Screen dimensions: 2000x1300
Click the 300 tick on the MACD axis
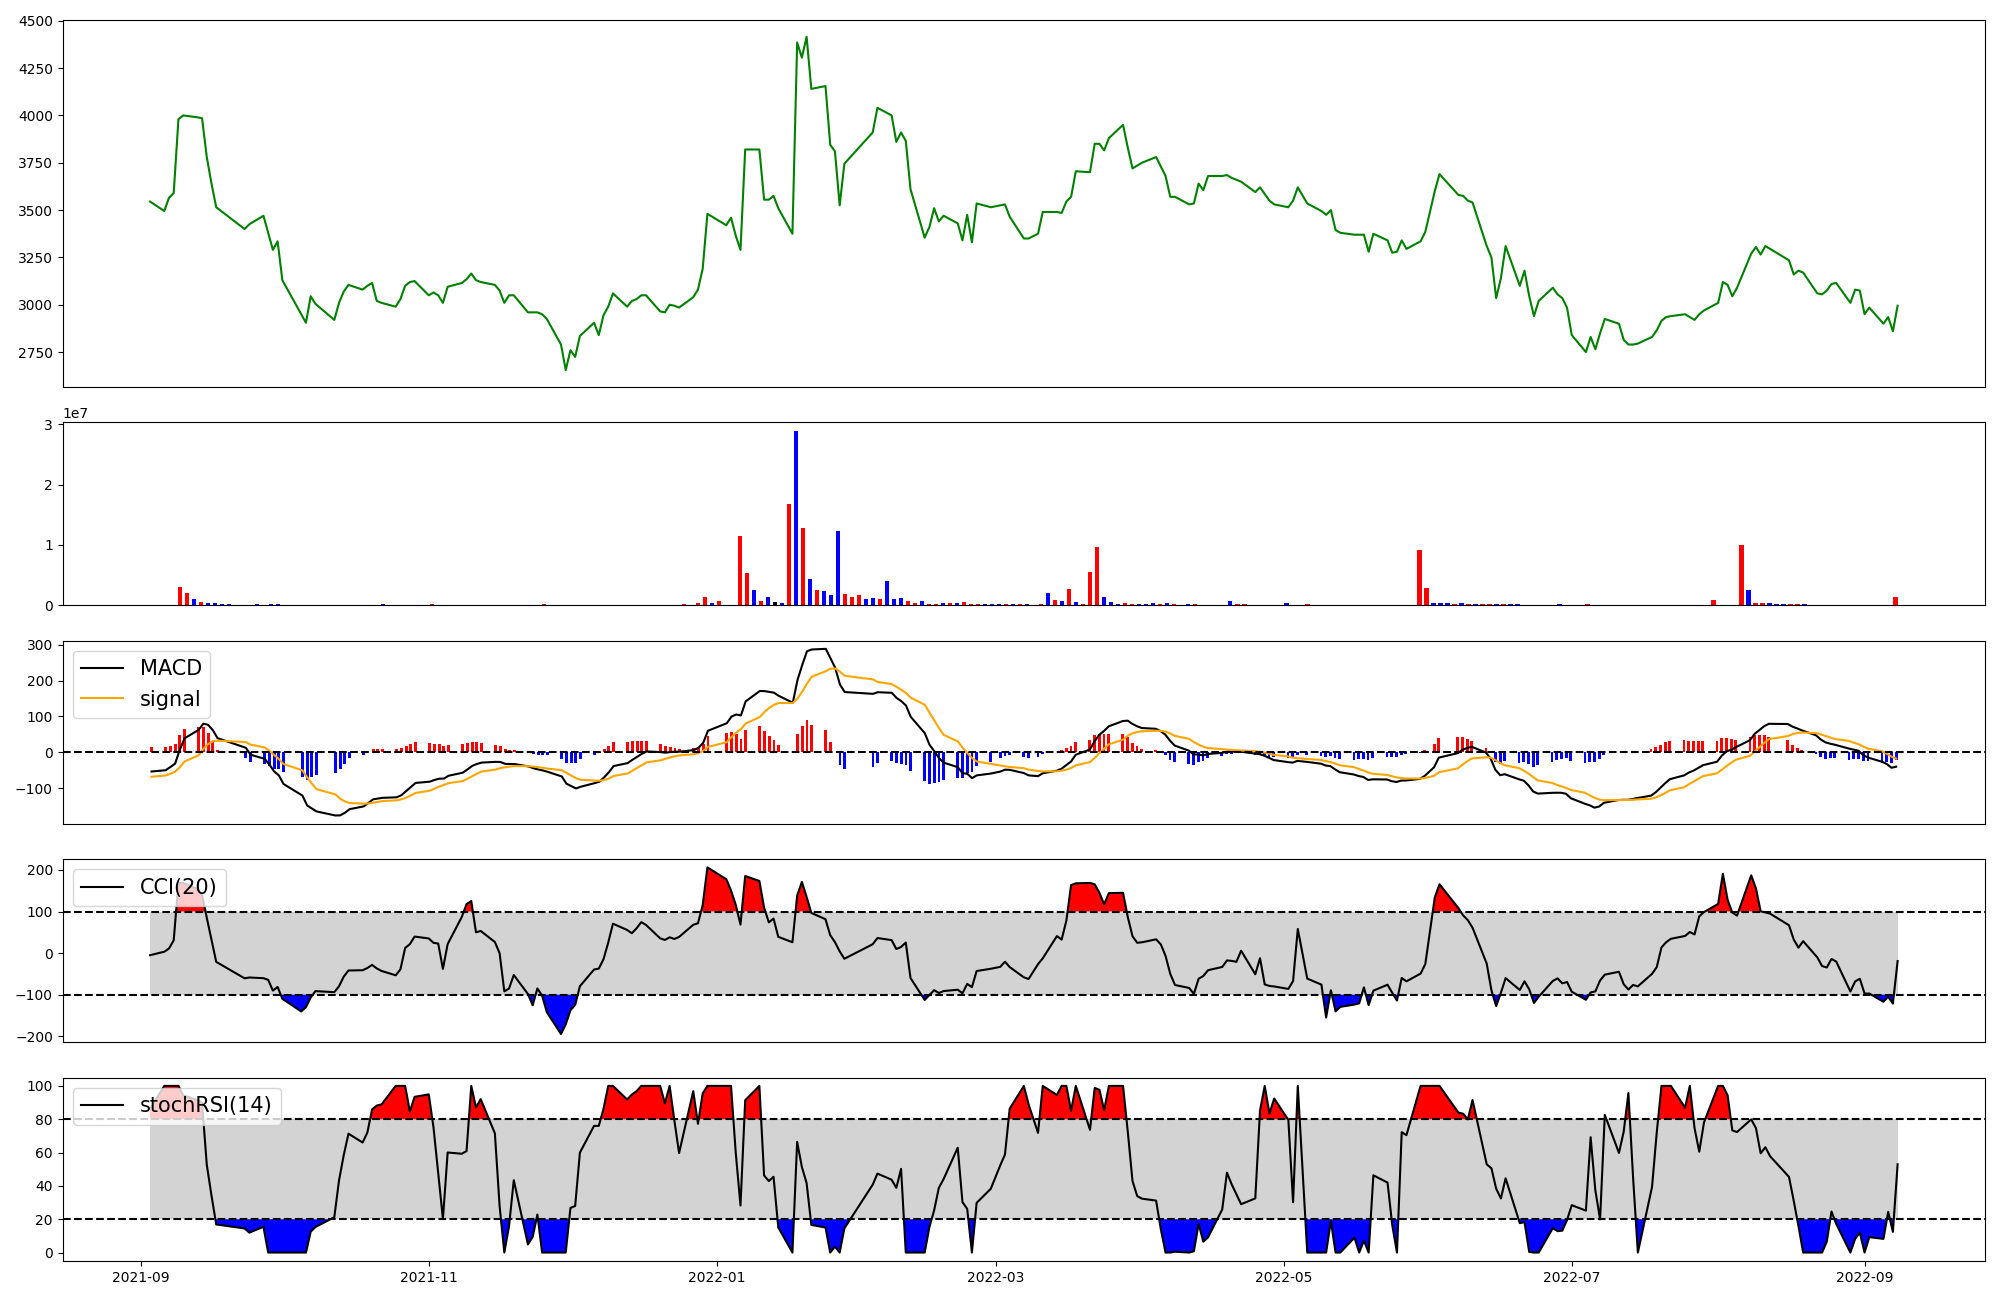point(40,645)
